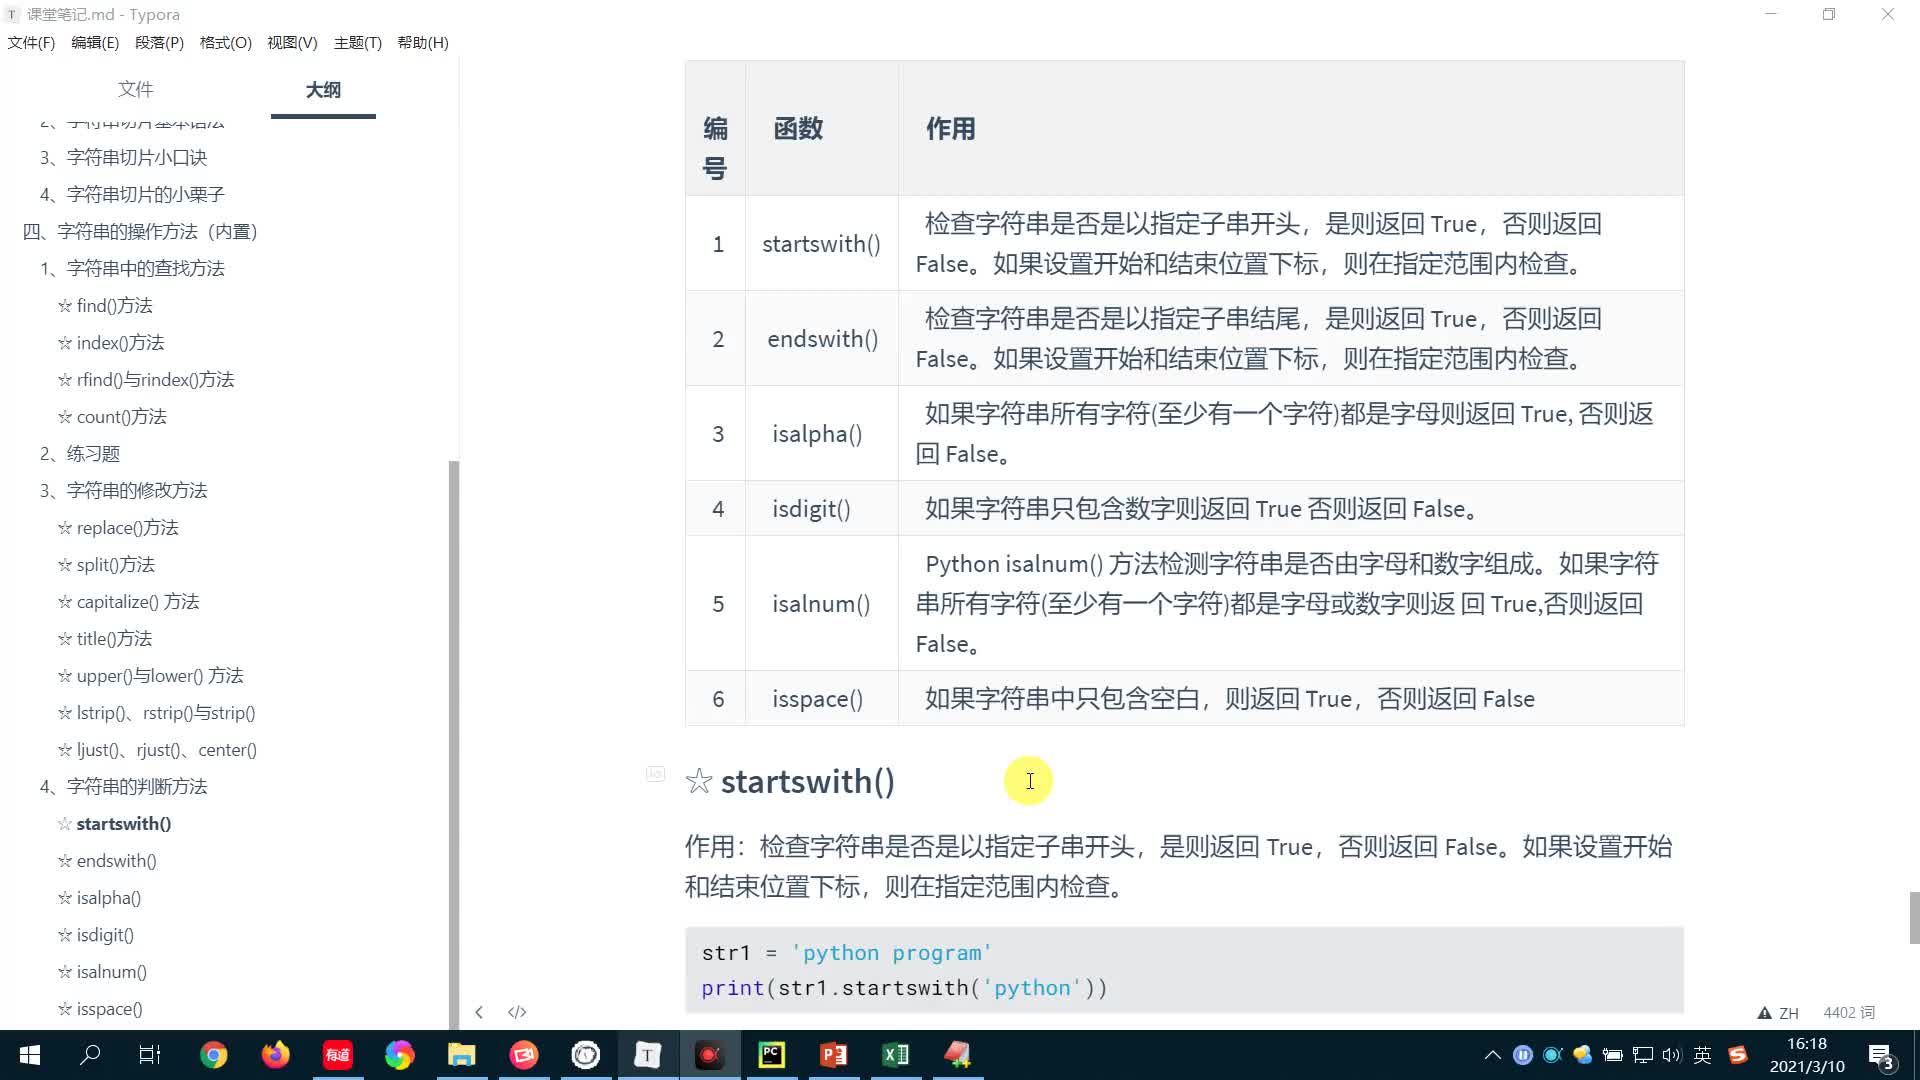
Task: Open the 格式(O) menu
Action: click(x=226, y=43)
